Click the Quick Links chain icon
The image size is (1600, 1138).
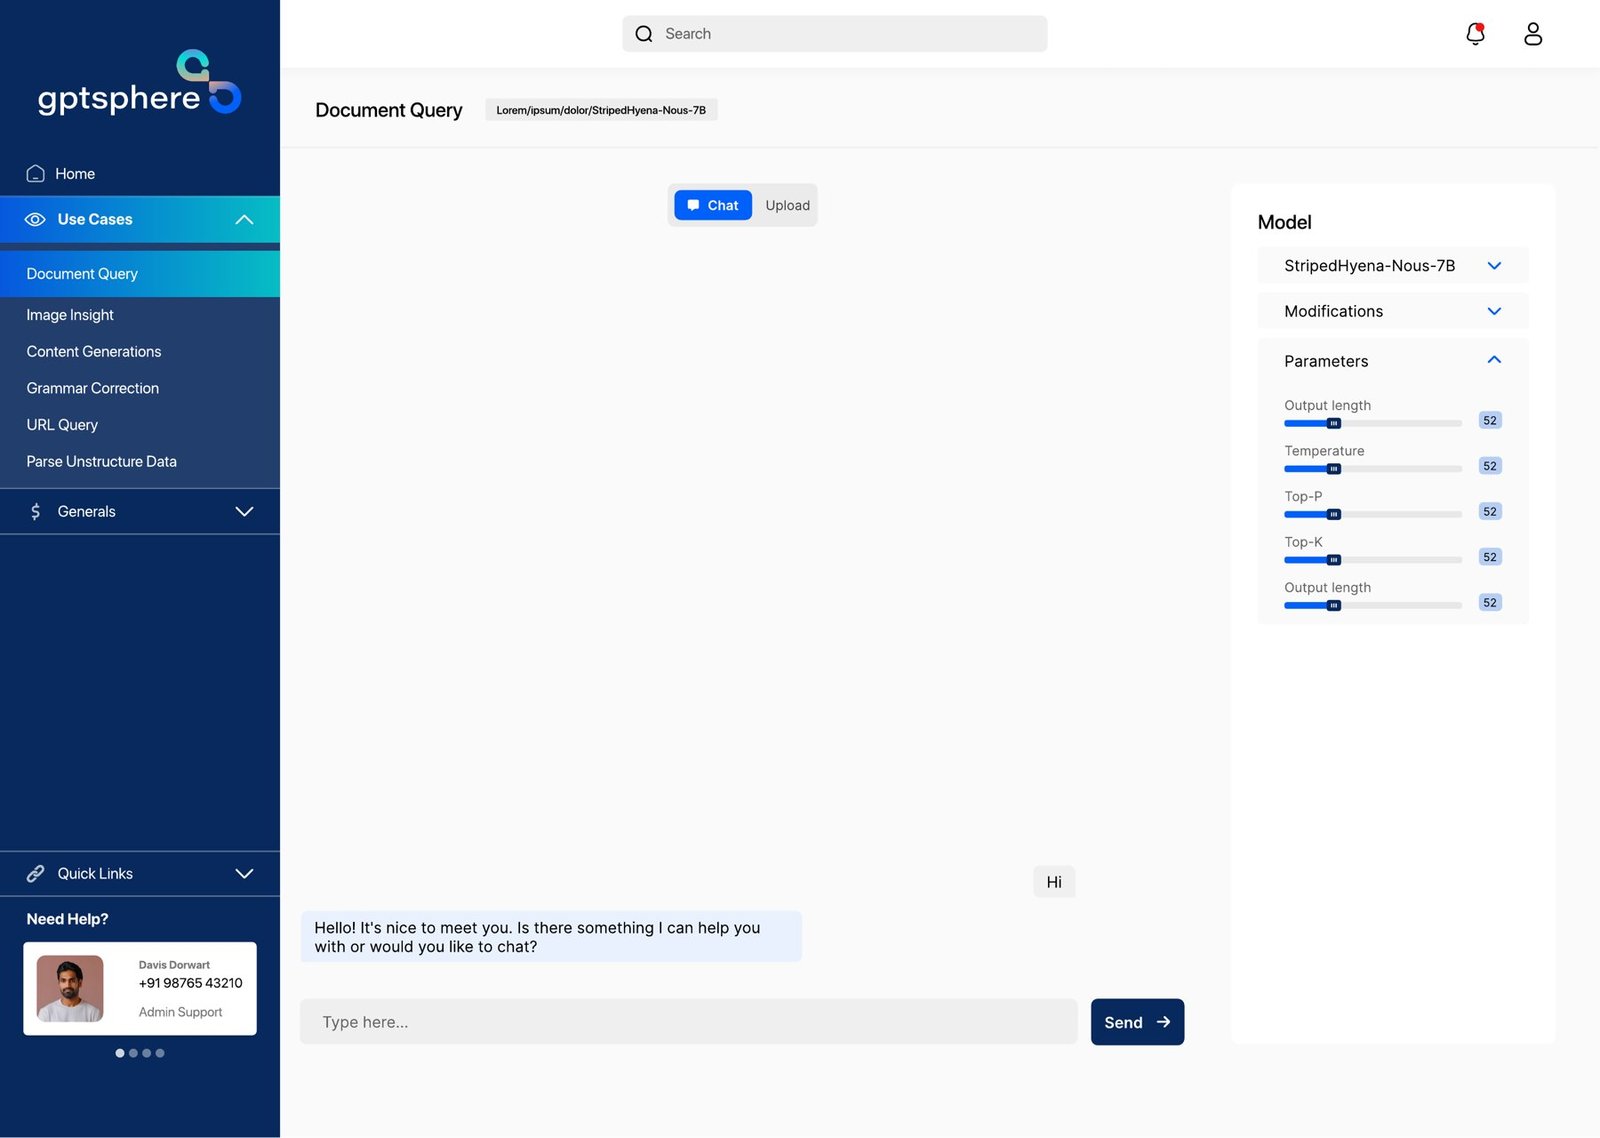36,873
